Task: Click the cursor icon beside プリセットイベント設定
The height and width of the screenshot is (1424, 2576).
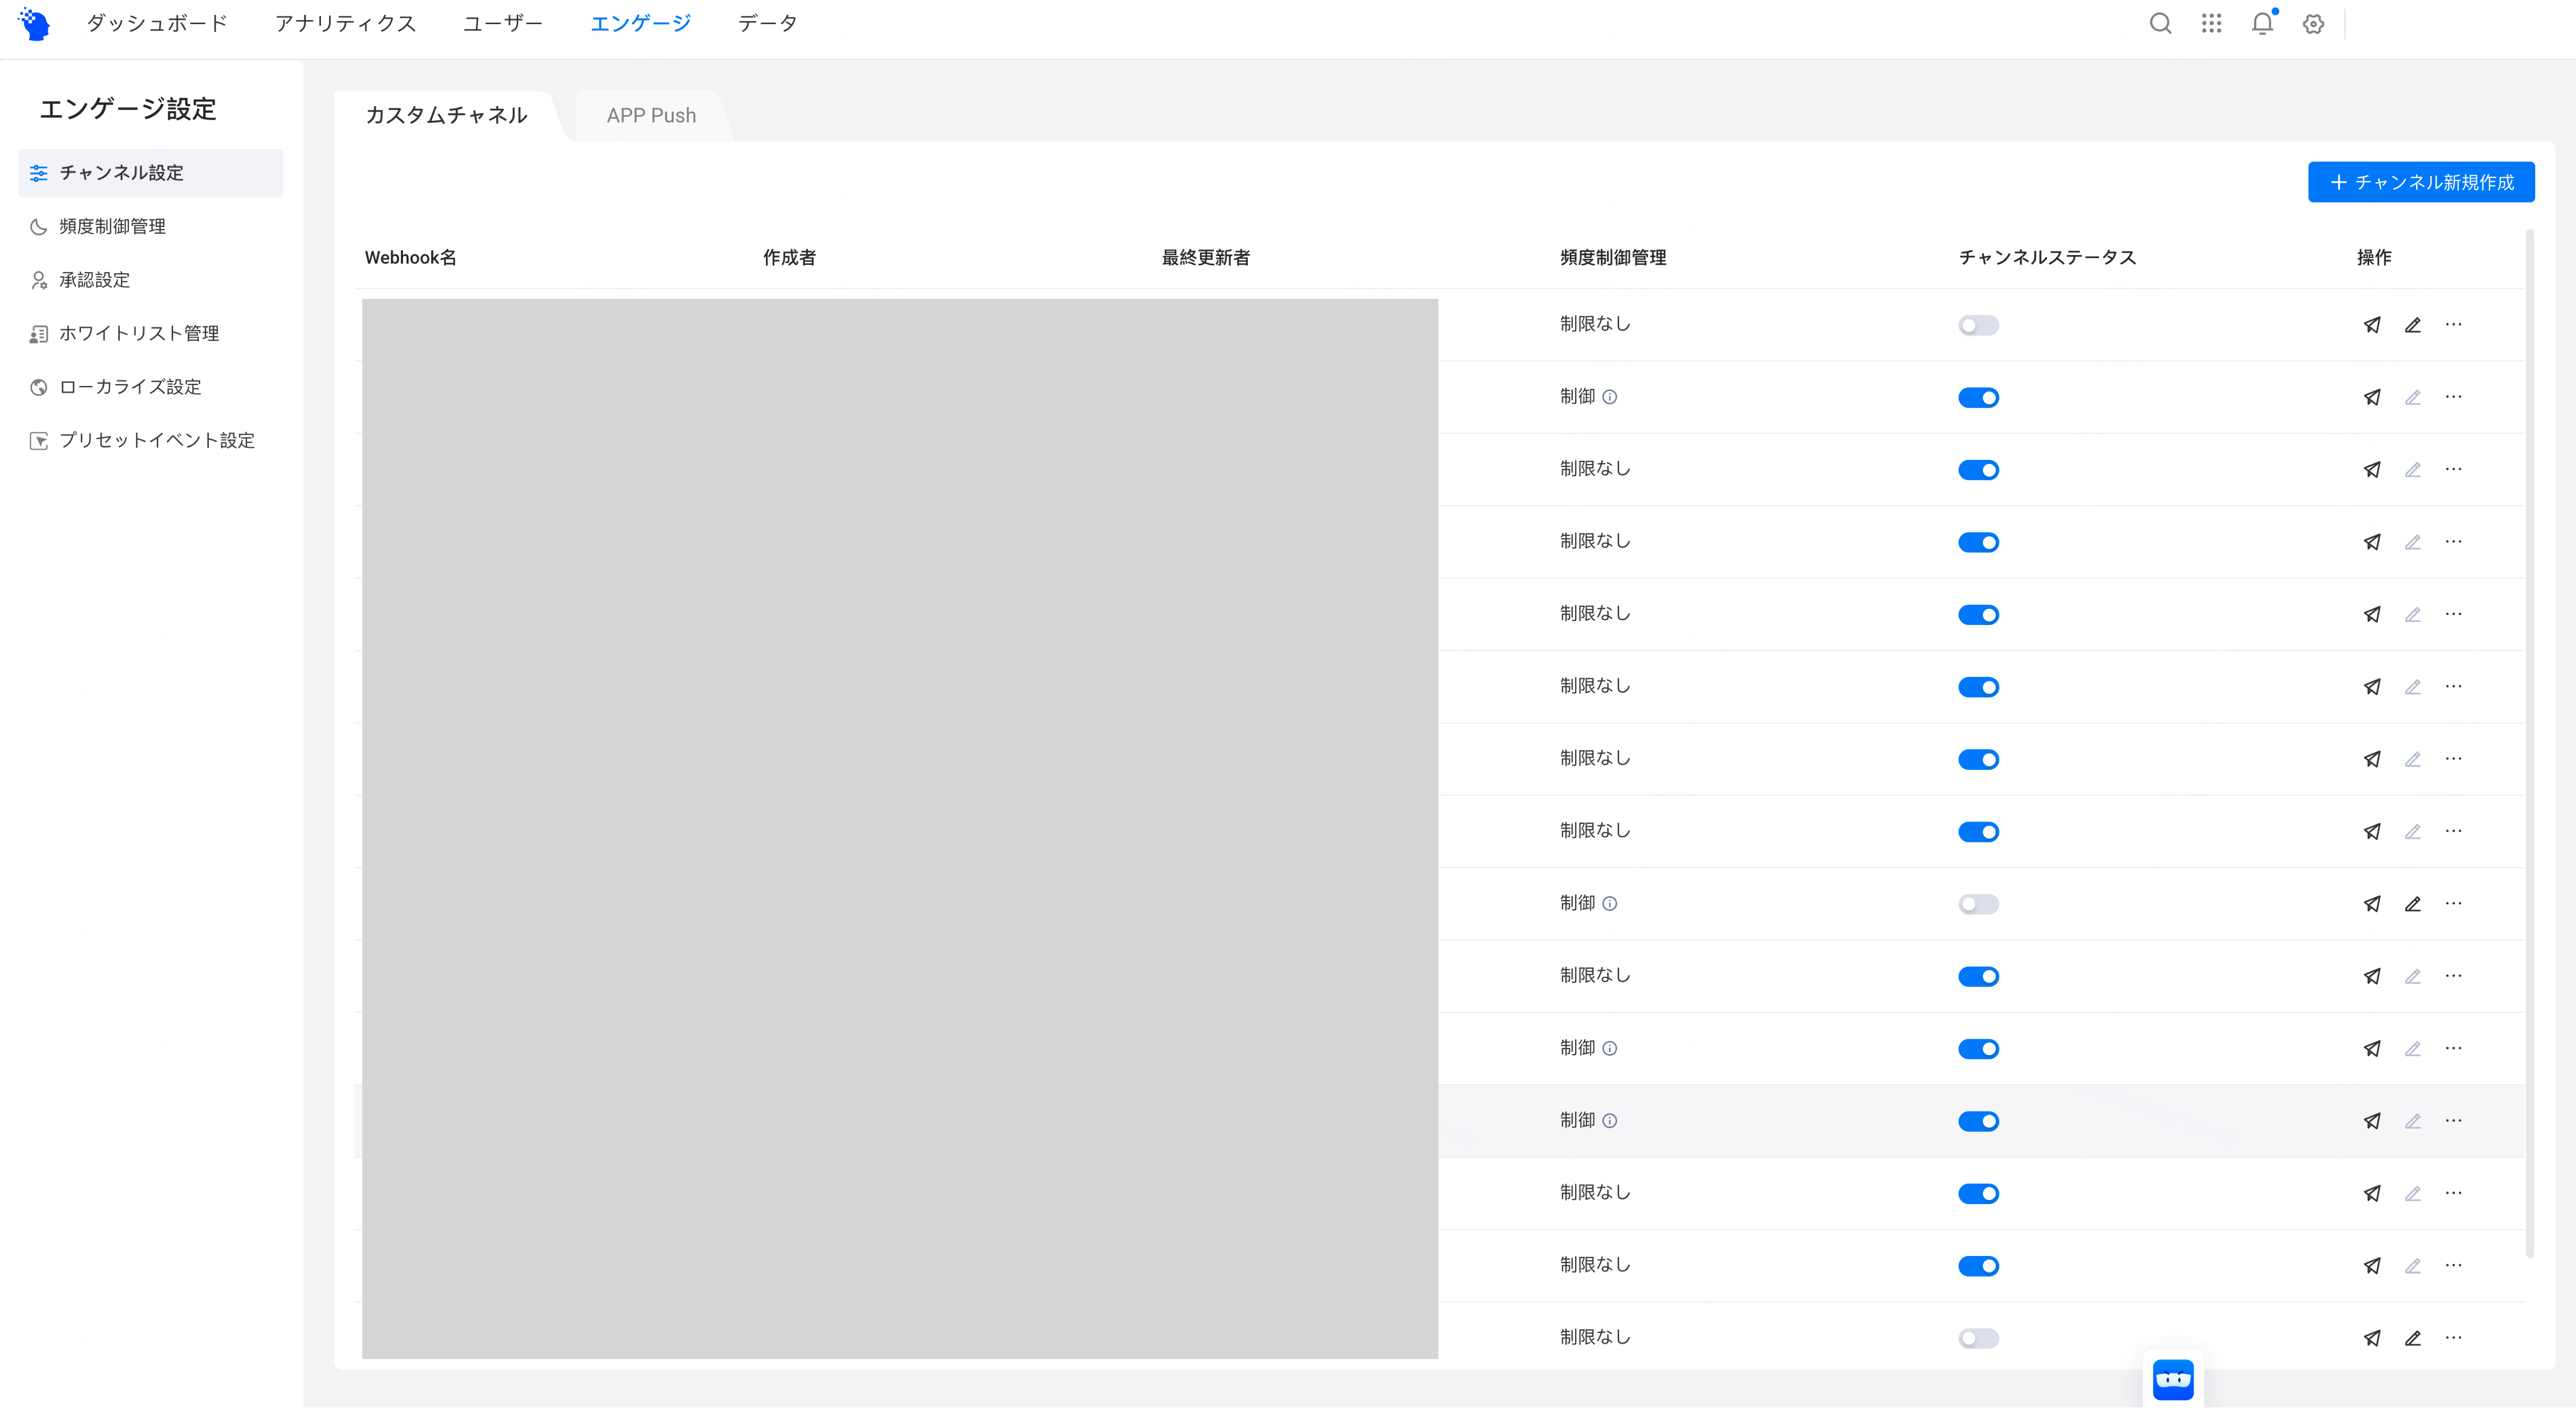Action: coord(39,441)
